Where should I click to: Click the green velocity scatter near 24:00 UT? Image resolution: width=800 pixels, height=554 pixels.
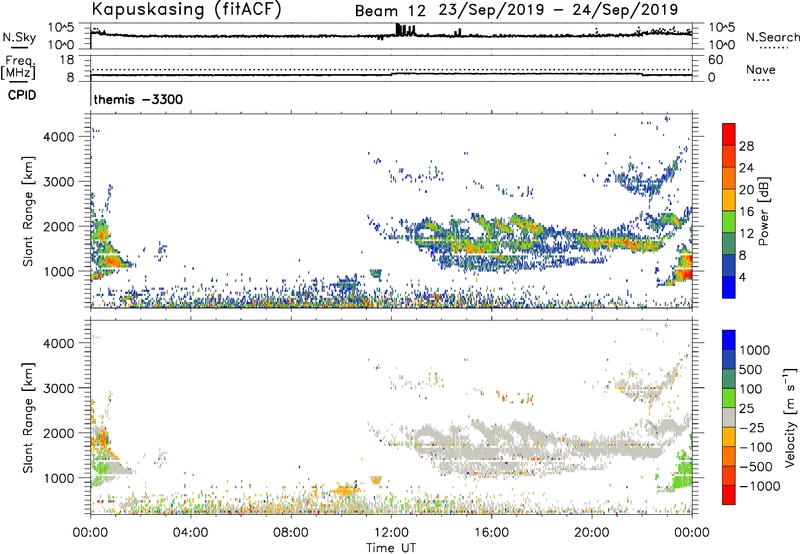(x=680, y=472)
